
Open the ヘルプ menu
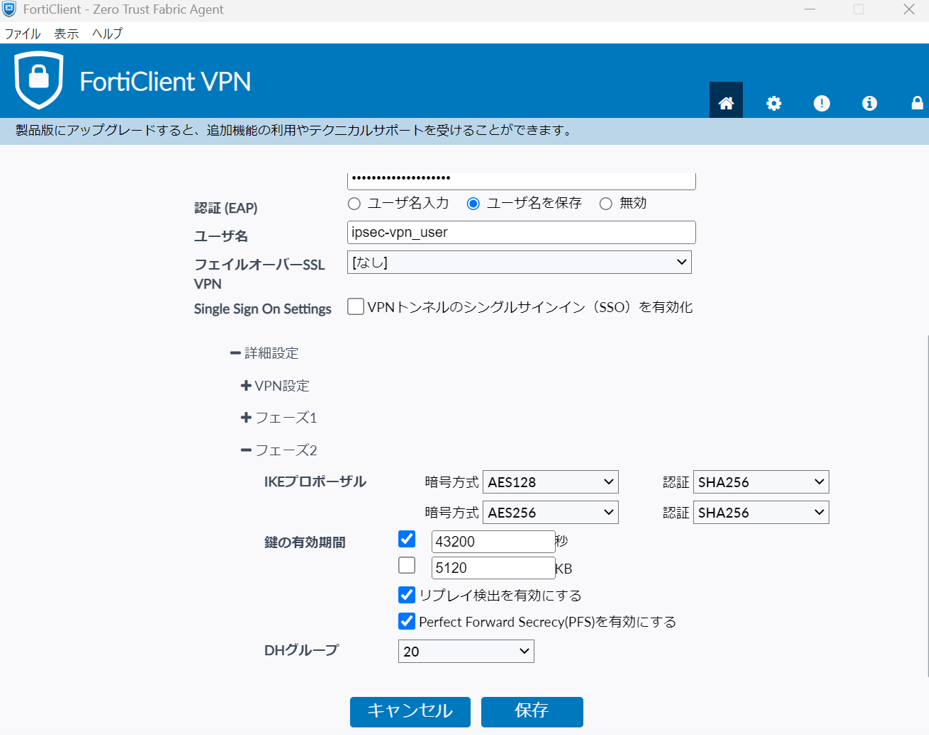click(x=107, y=34)
